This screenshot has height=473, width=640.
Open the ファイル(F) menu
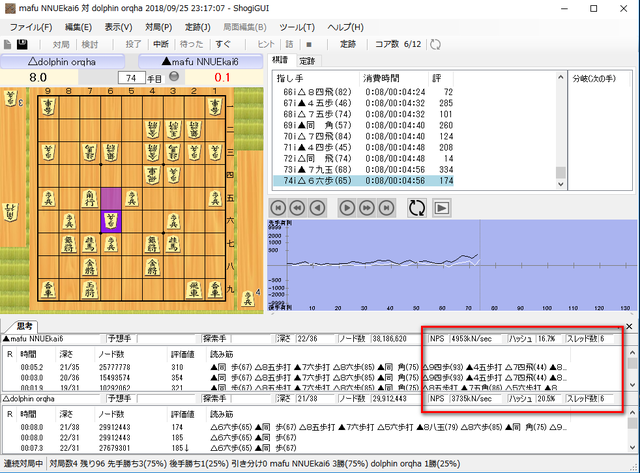point(31,27)
